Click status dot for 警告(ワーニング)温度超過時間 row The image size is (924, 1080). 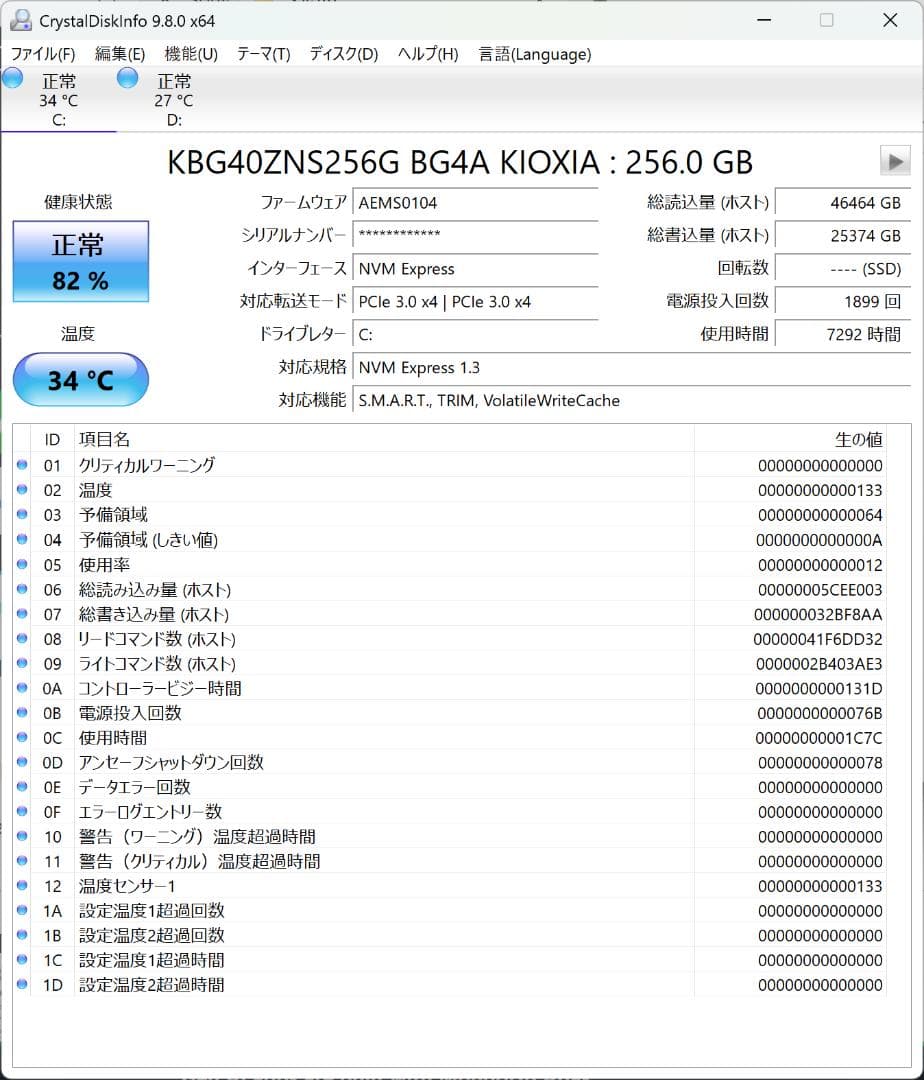pyautogui.click(x=22, y=836)
